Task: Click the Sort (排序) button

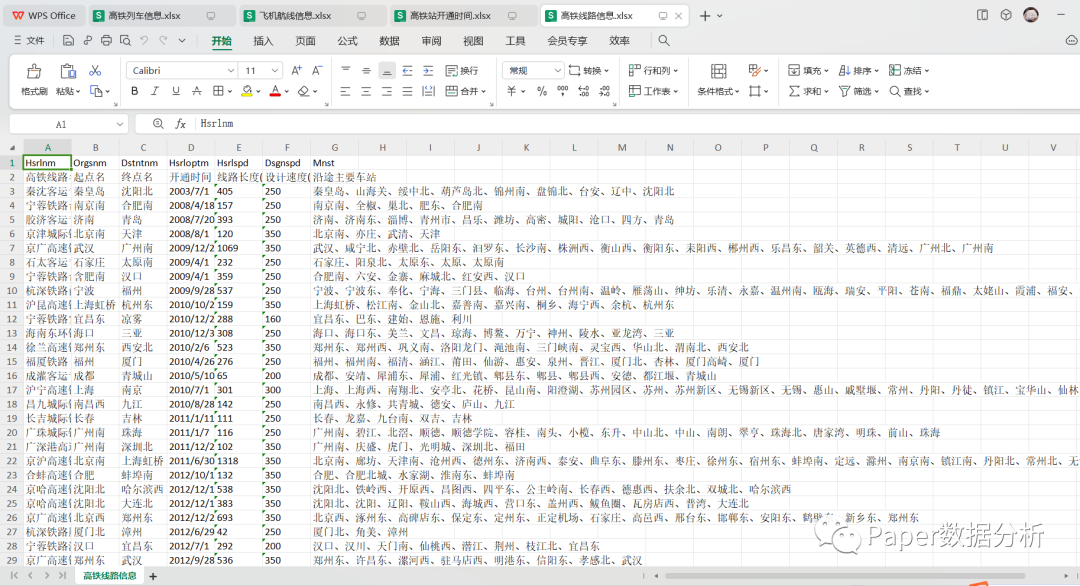Action: tap(859, 70)
